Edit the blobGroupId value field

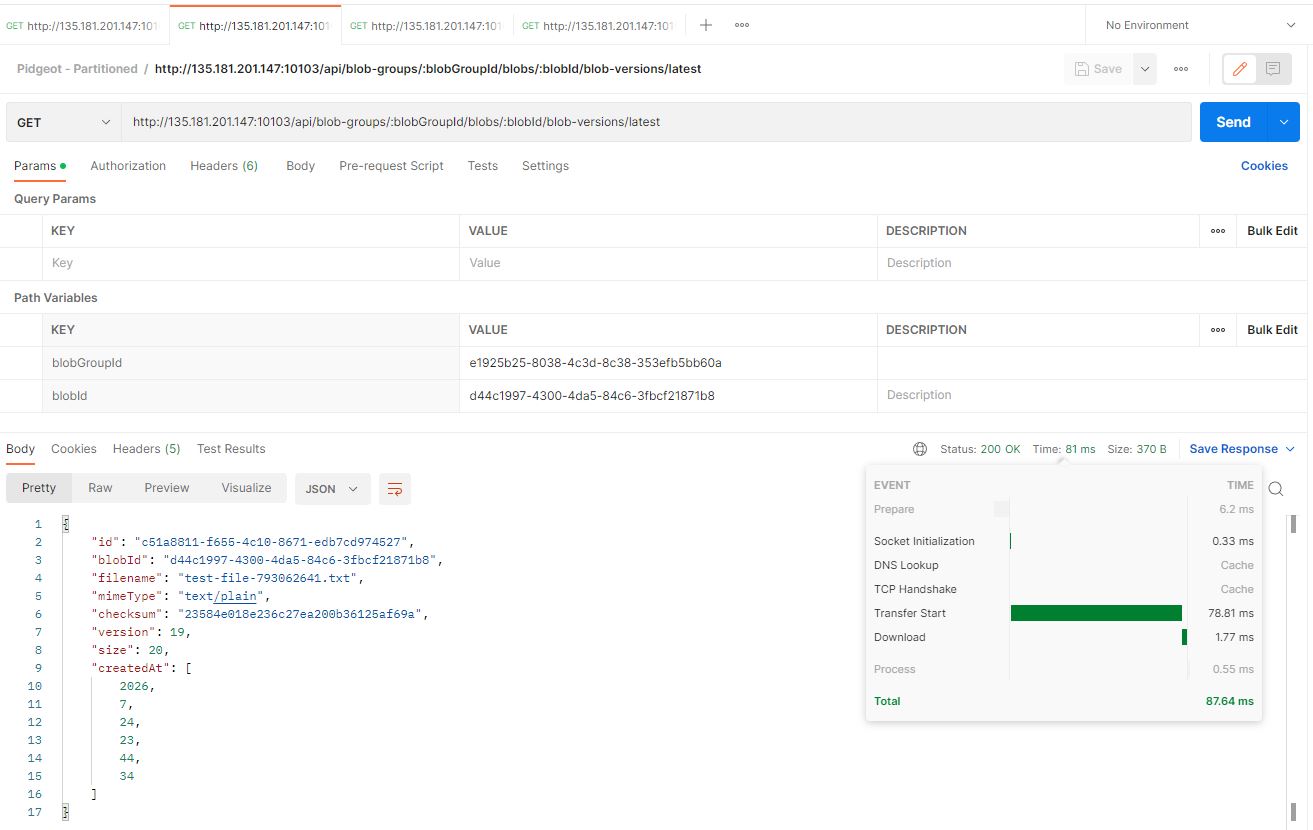(668, 363)
